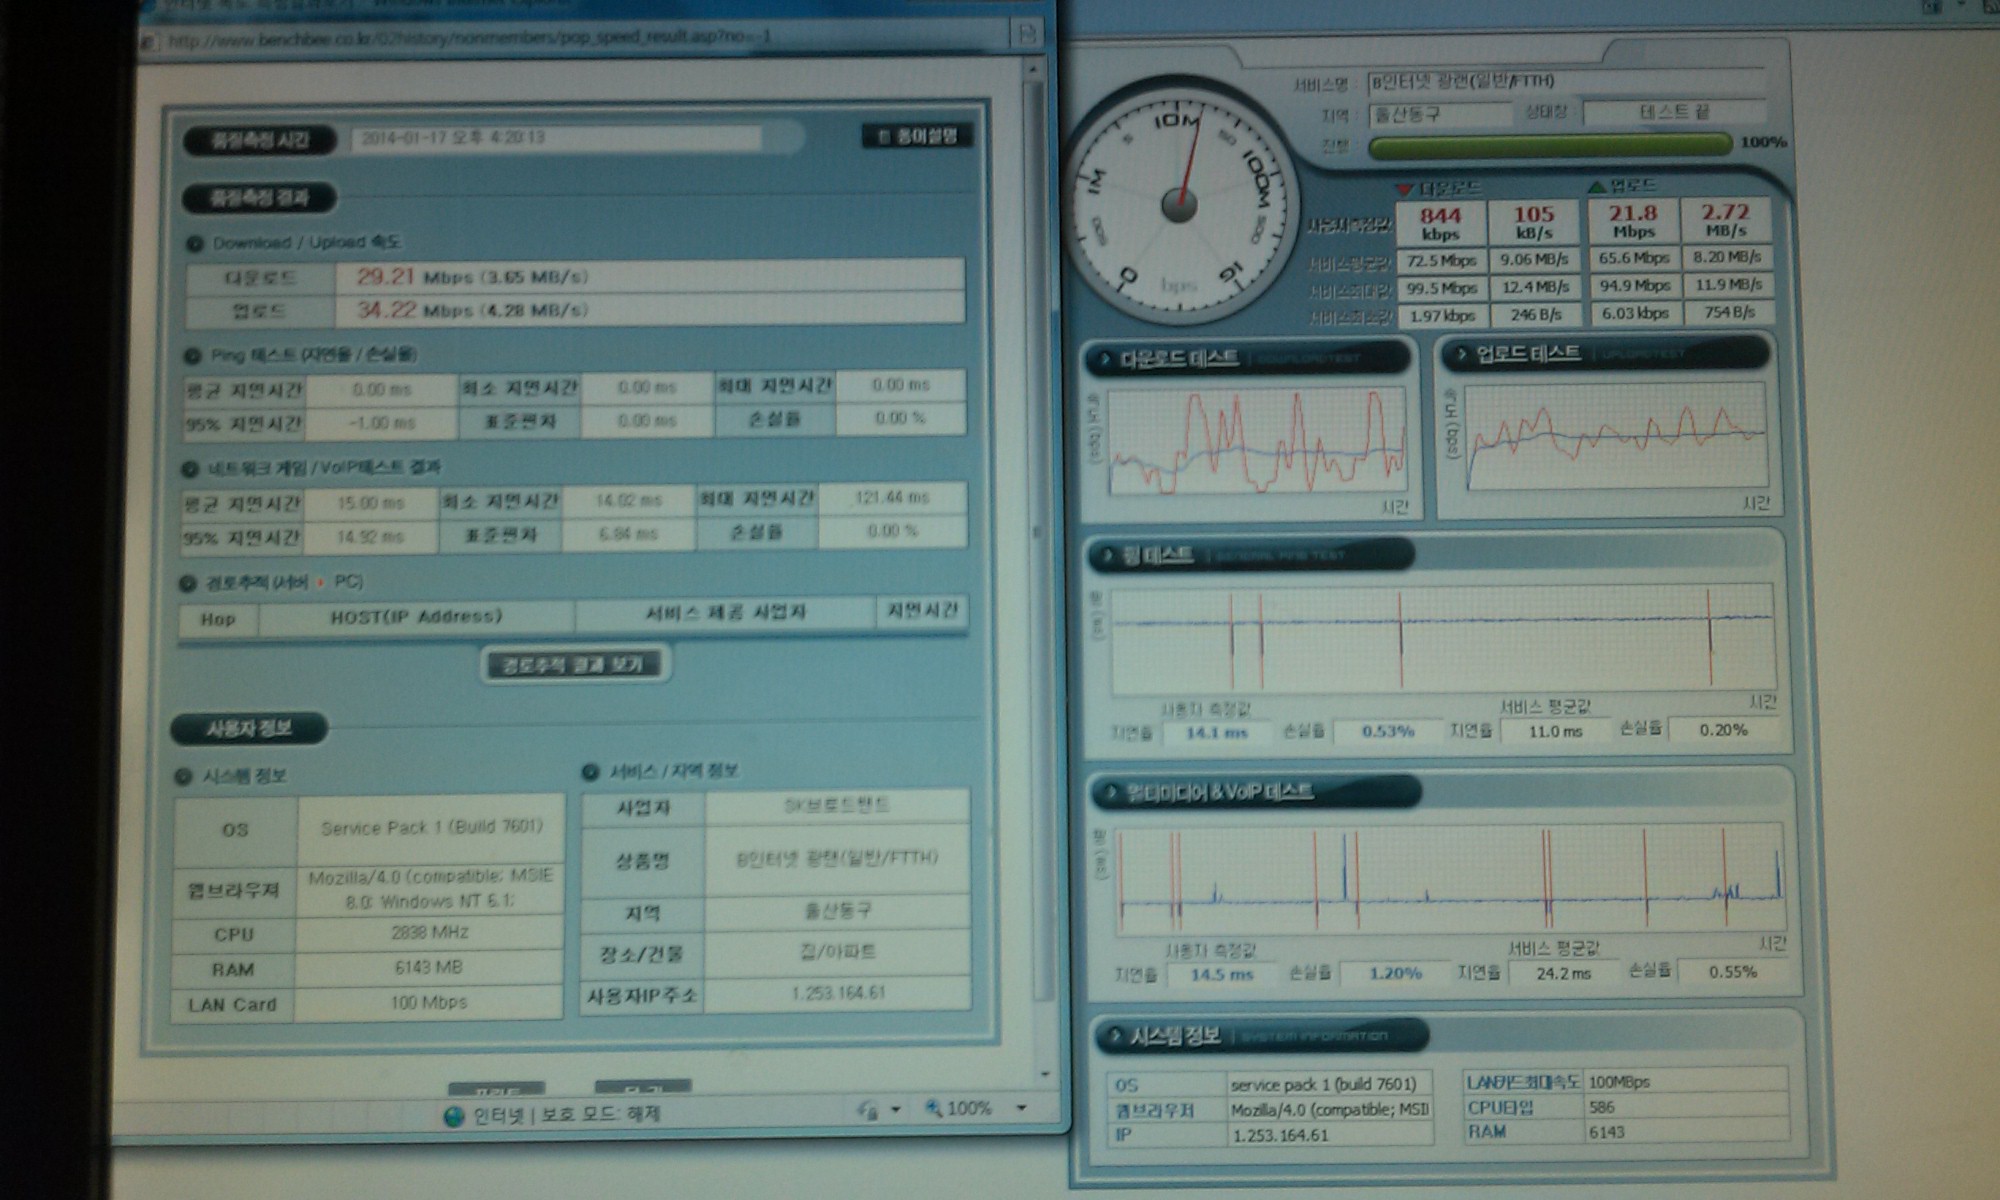Click the arrow icon on 업로드 테스트 header
2000x1200 pixels.
pyautogui.click(x=1461, y=354)
